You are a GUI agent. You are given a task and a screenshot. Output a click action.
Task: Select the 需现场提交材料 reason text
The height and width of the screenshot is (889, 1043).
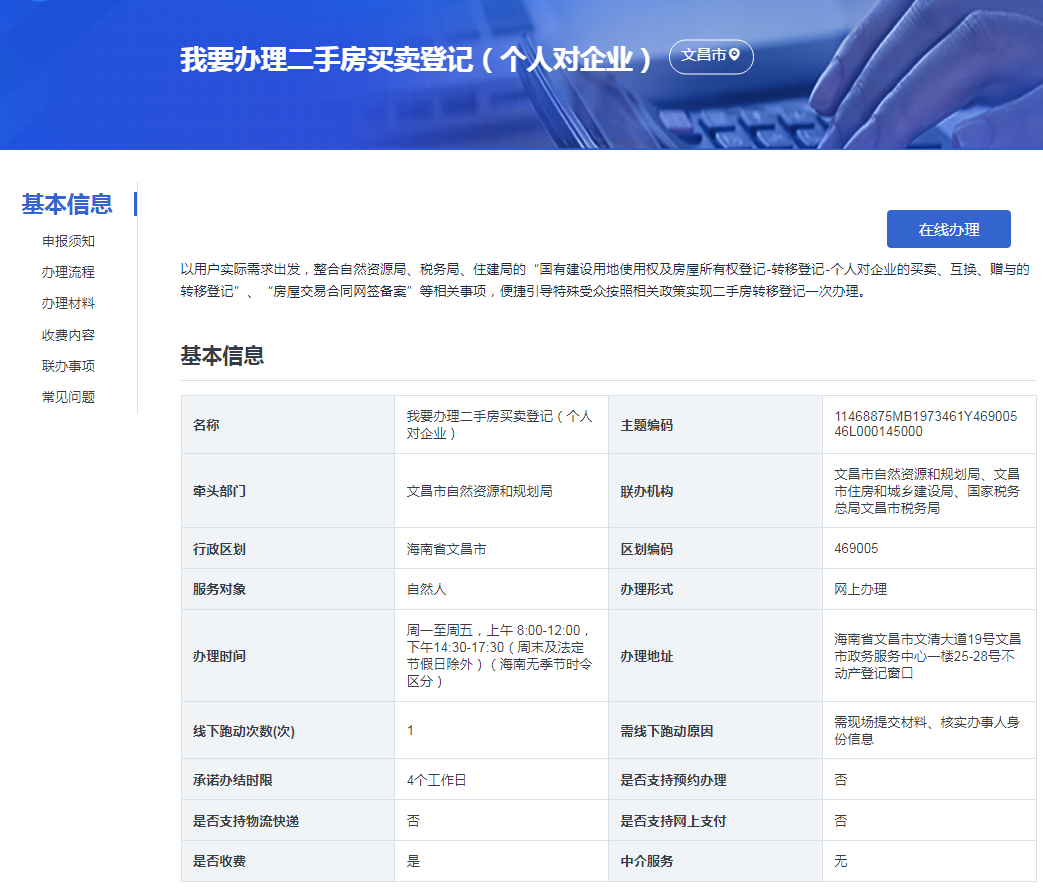coord(927,730)
